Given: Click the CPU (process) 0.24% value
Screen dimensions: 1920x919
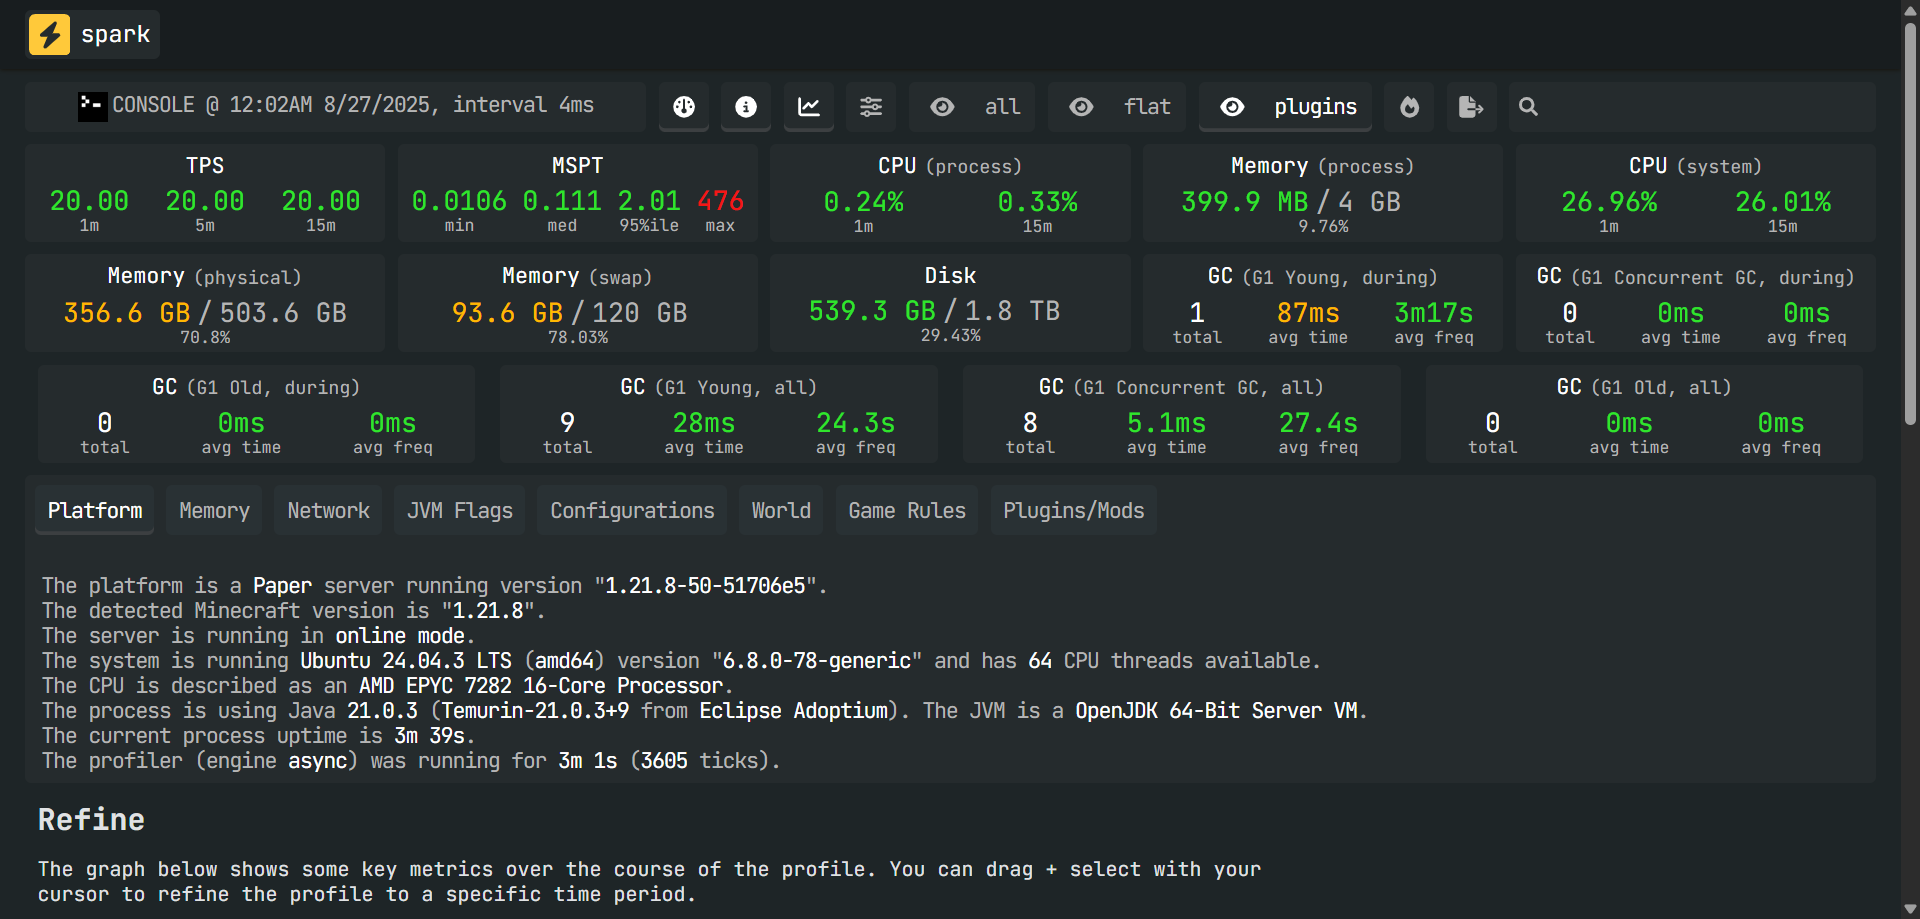Looking at the screenshot, I should tap(863, 202).
